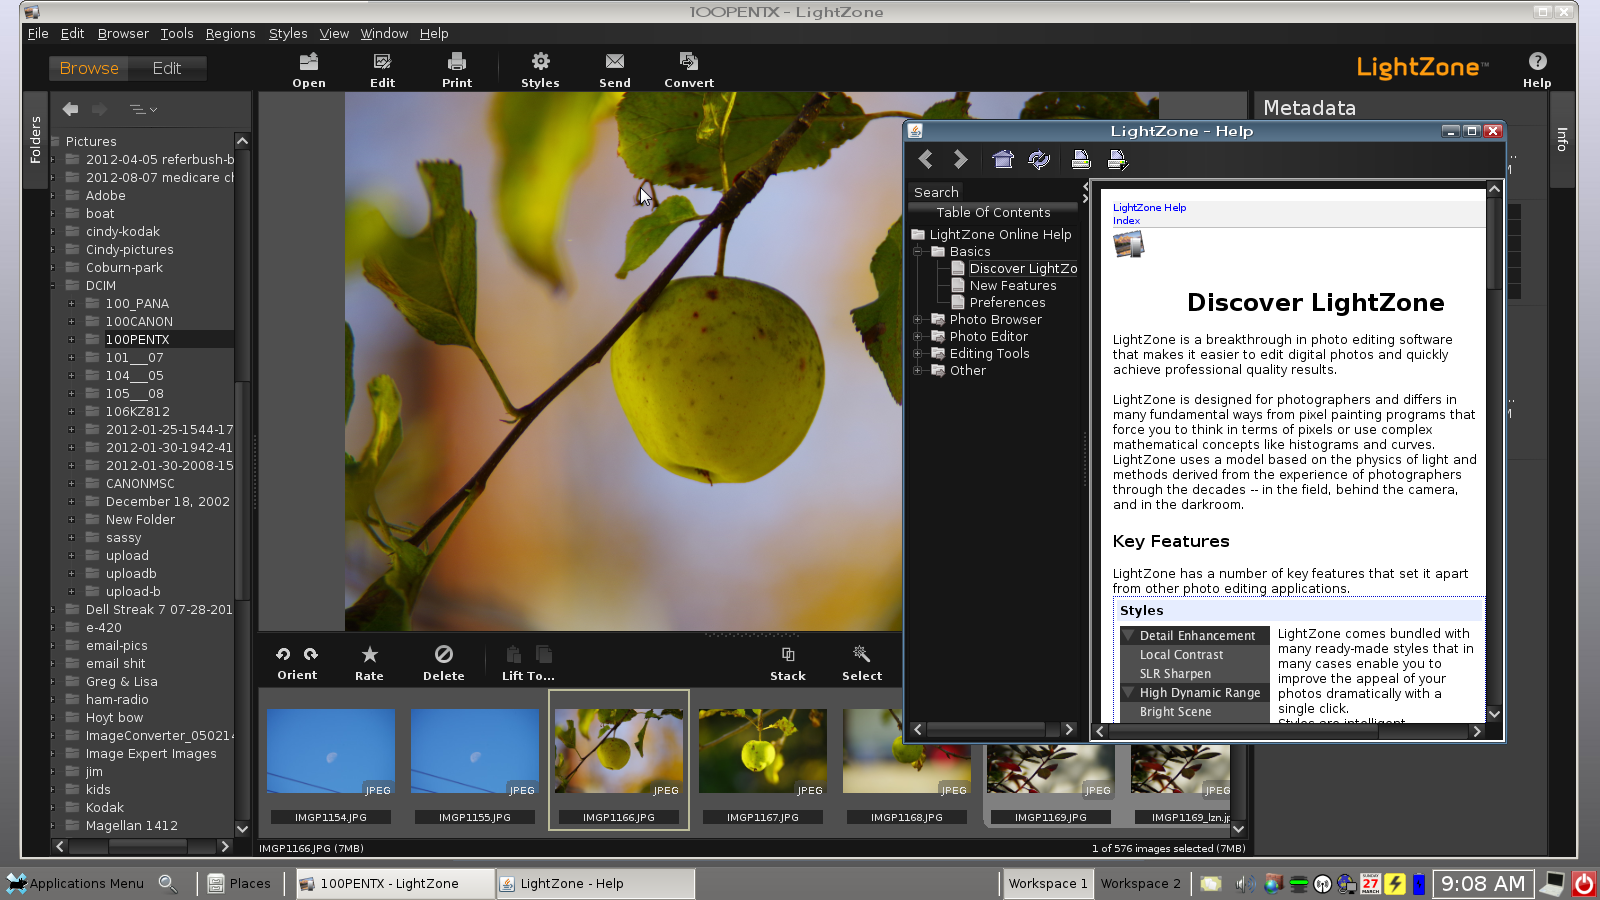Click the Edit toolbar icon
The width and height of the screenshot is (1600, 900).
click(382, 62)
